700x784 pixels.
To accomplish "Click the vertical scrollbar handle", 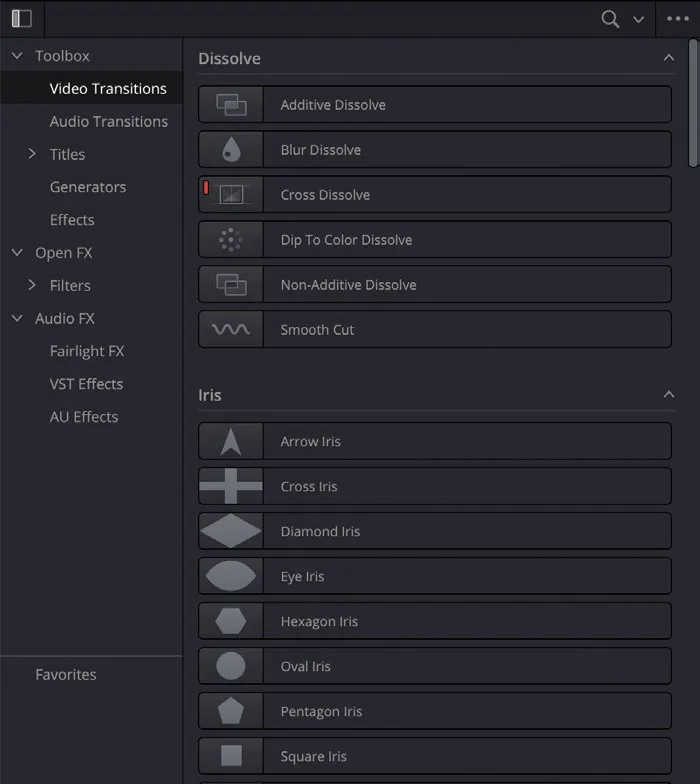I will pyautogui.click(x=692, y=103).
